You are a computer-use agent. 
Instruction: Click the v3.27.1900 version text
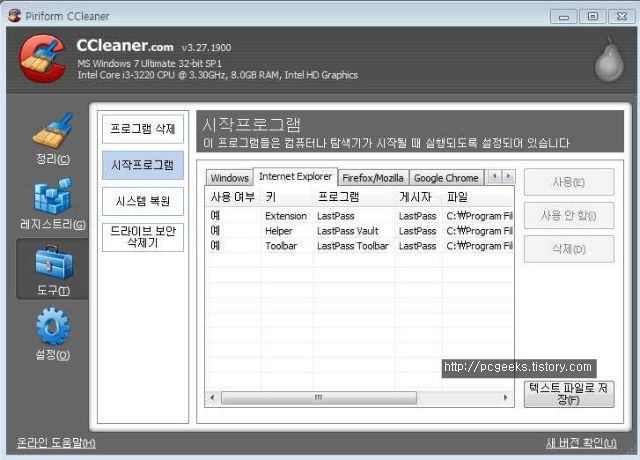click(x=207, y=48)
